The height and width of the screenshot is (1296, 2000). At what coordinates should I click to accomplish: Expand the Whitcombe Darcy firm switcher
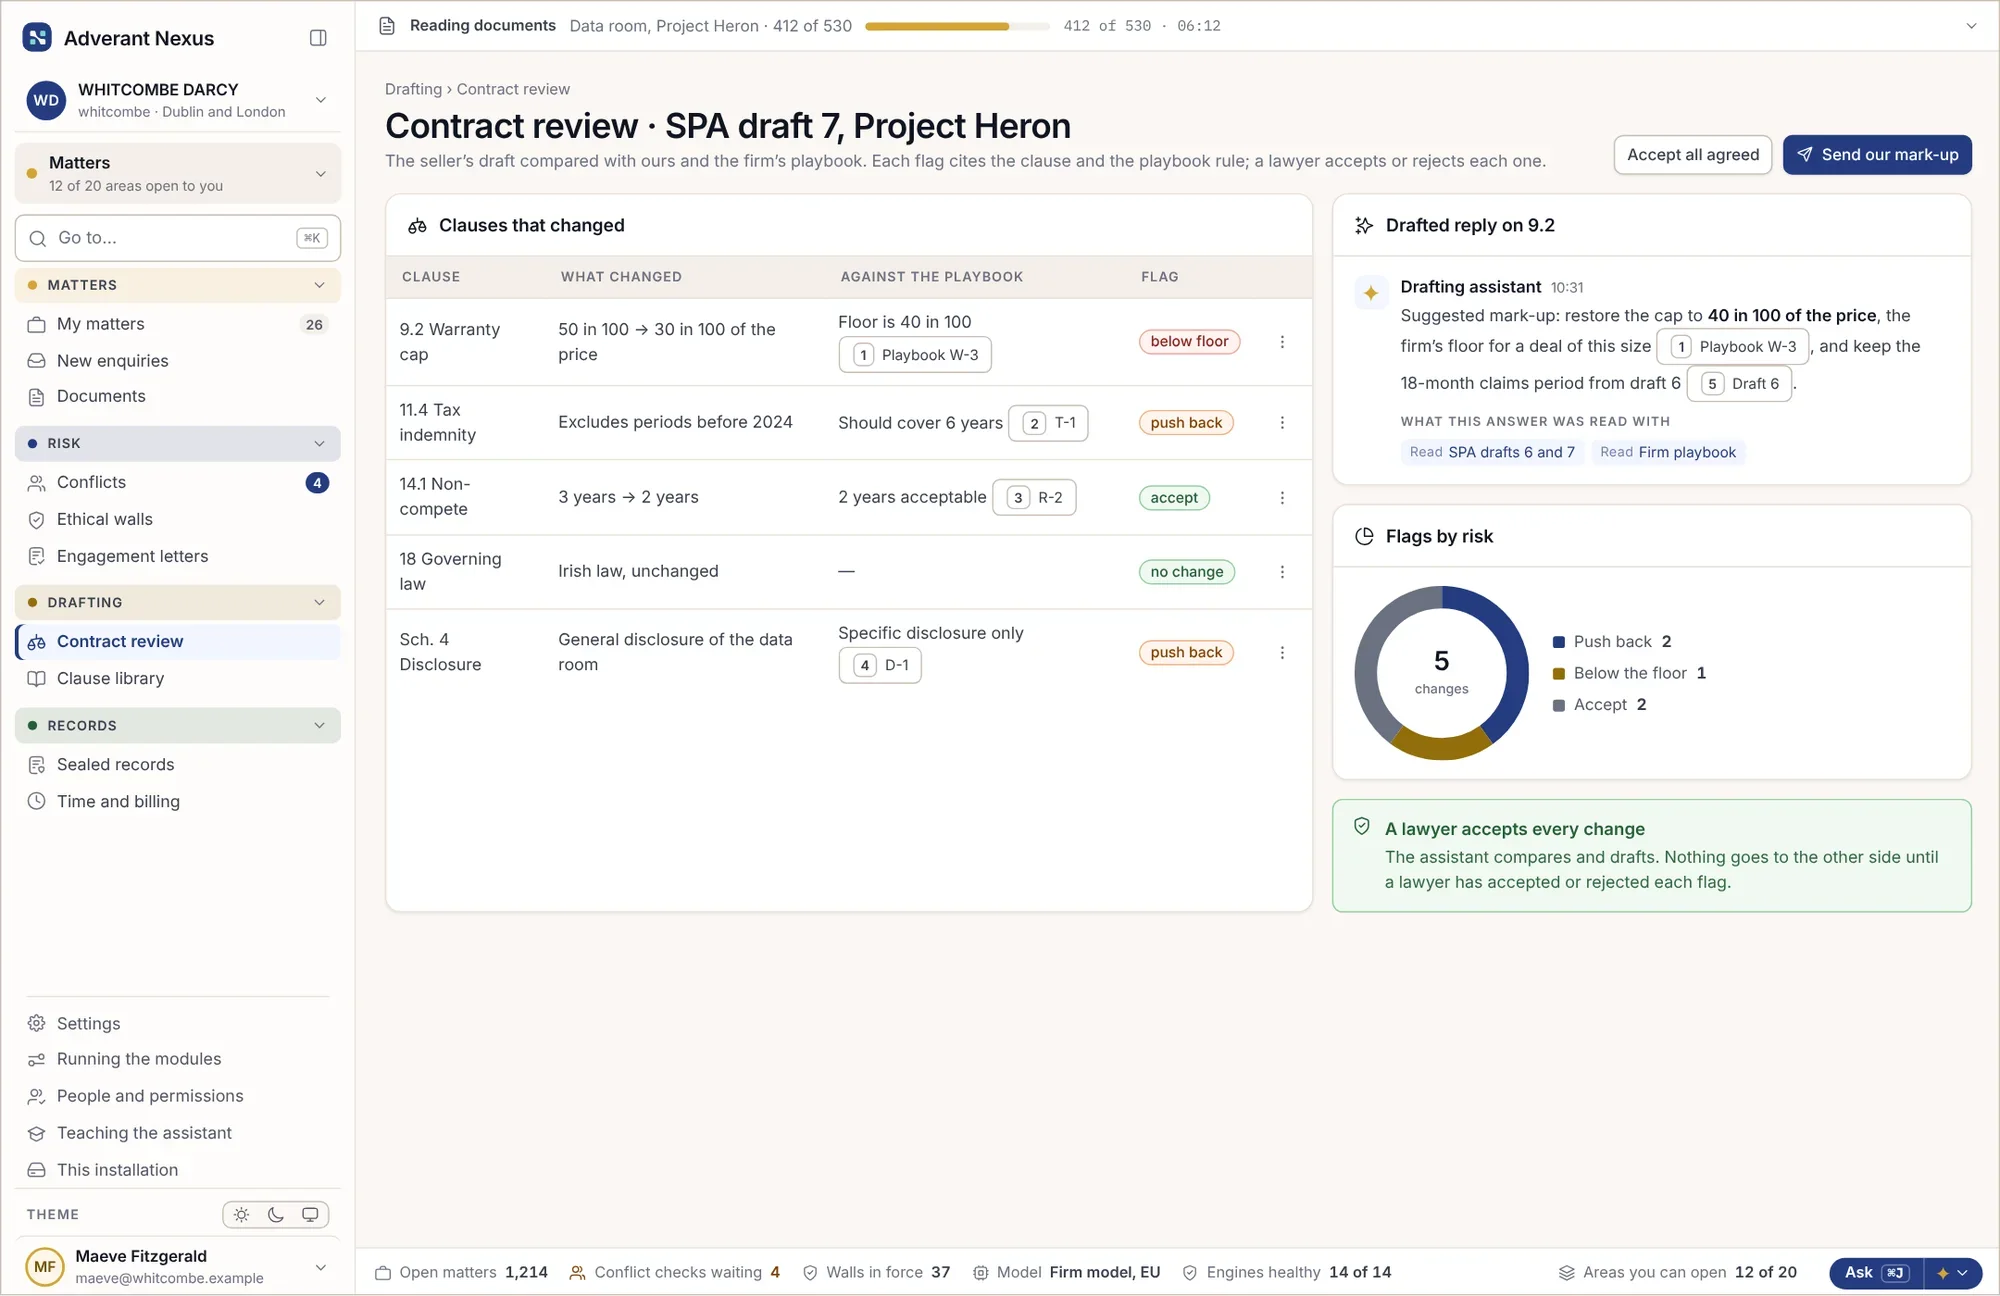pos(321,100)
